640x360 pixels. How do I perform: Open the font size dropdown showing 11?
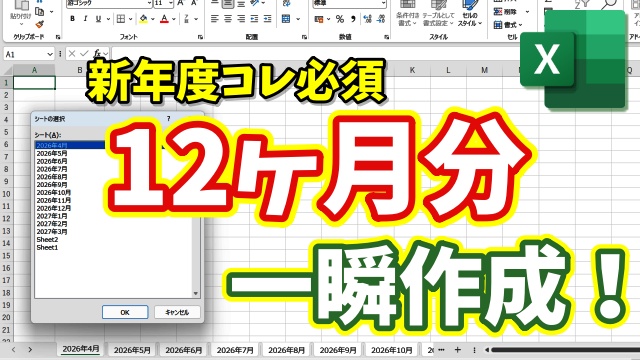[x=170, y=3]
